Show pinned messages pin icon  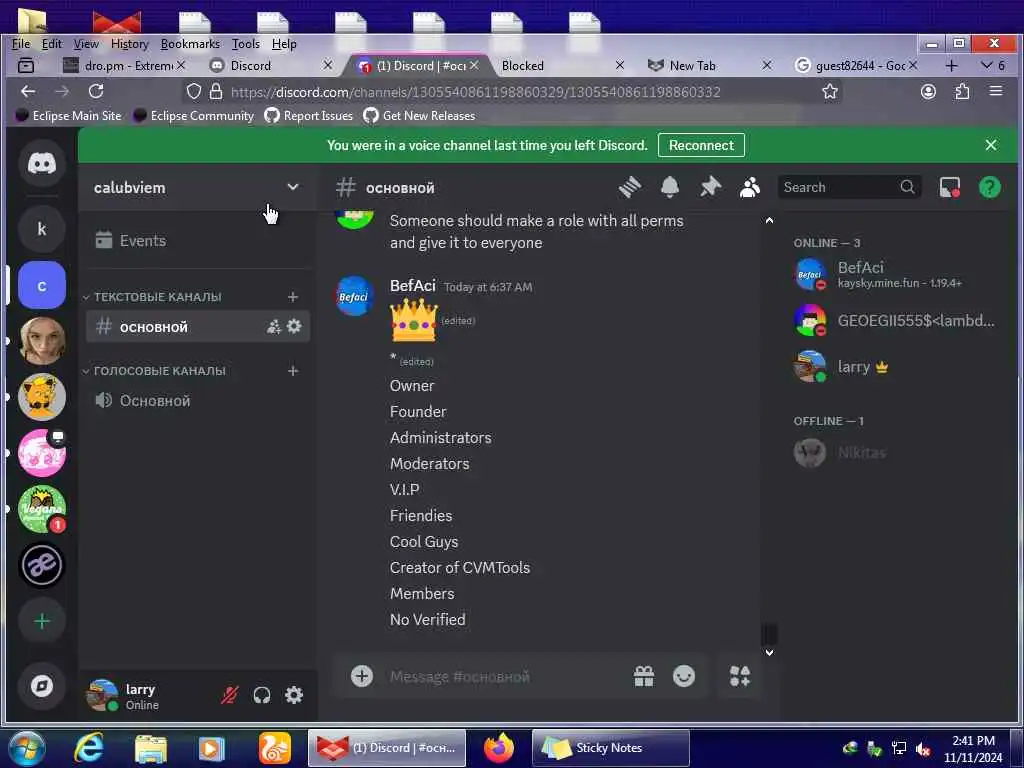[710, 187]
